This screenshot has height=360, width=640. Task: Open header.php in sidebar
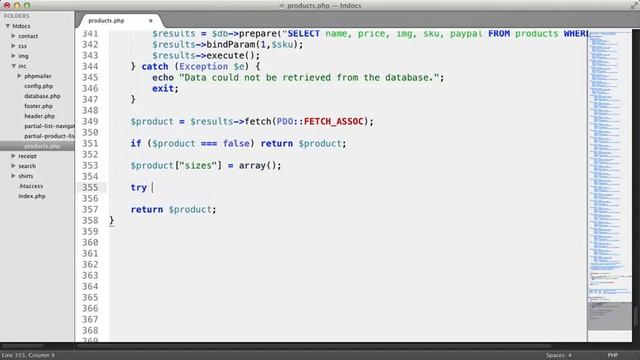point(39,116)
